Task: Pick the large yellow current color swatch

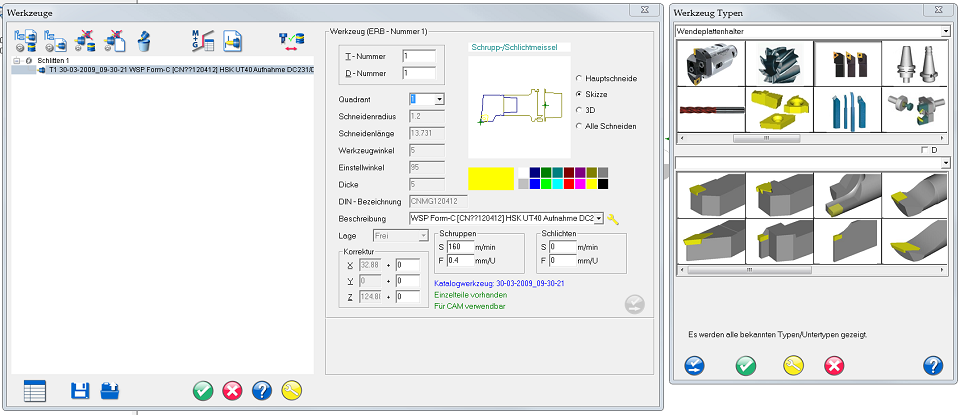Action: point(491,178)
